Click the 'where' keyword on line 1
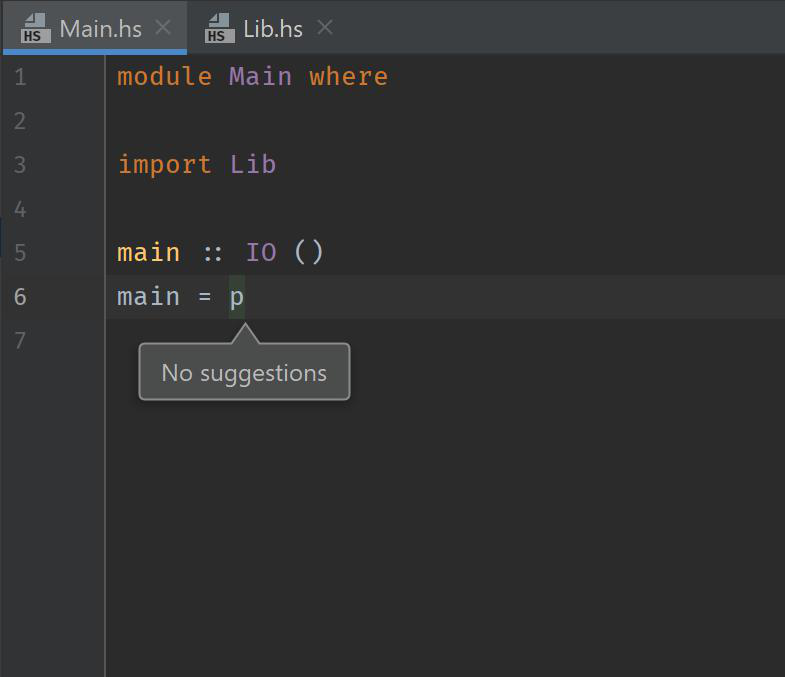785x677 pixels. pyautogui.click(x=348, y=77)
